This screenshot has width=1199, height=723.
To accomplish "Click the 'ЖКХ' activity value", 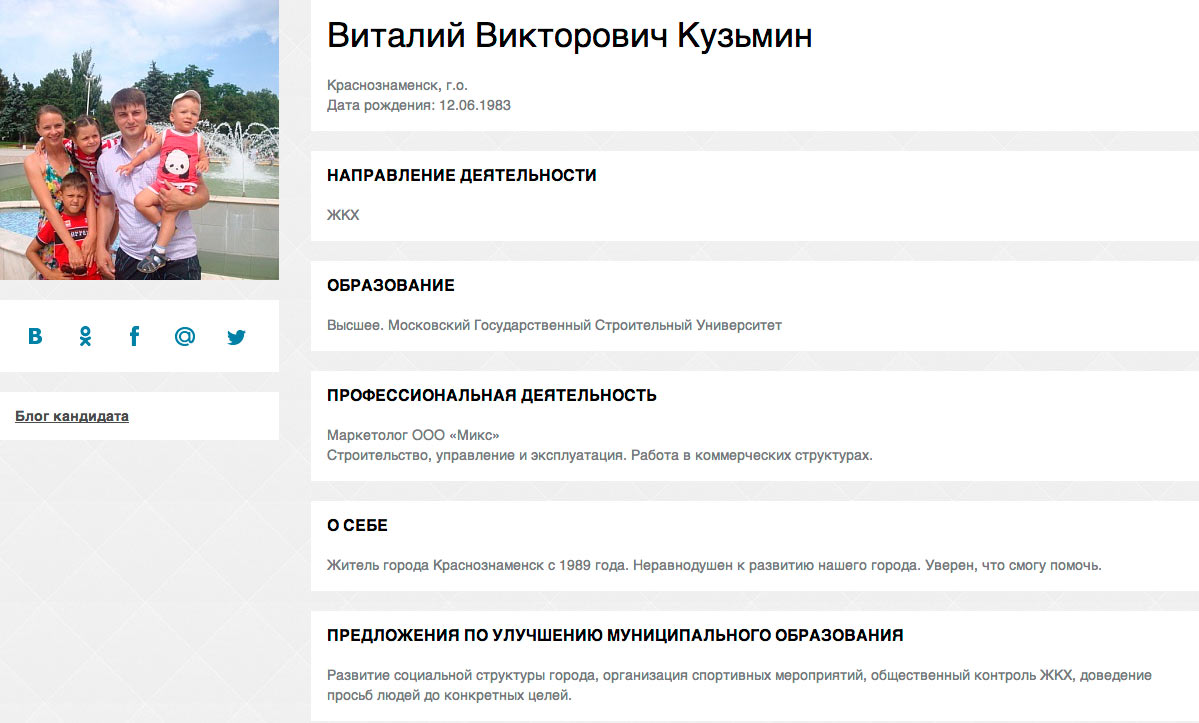I will point(343,215).
